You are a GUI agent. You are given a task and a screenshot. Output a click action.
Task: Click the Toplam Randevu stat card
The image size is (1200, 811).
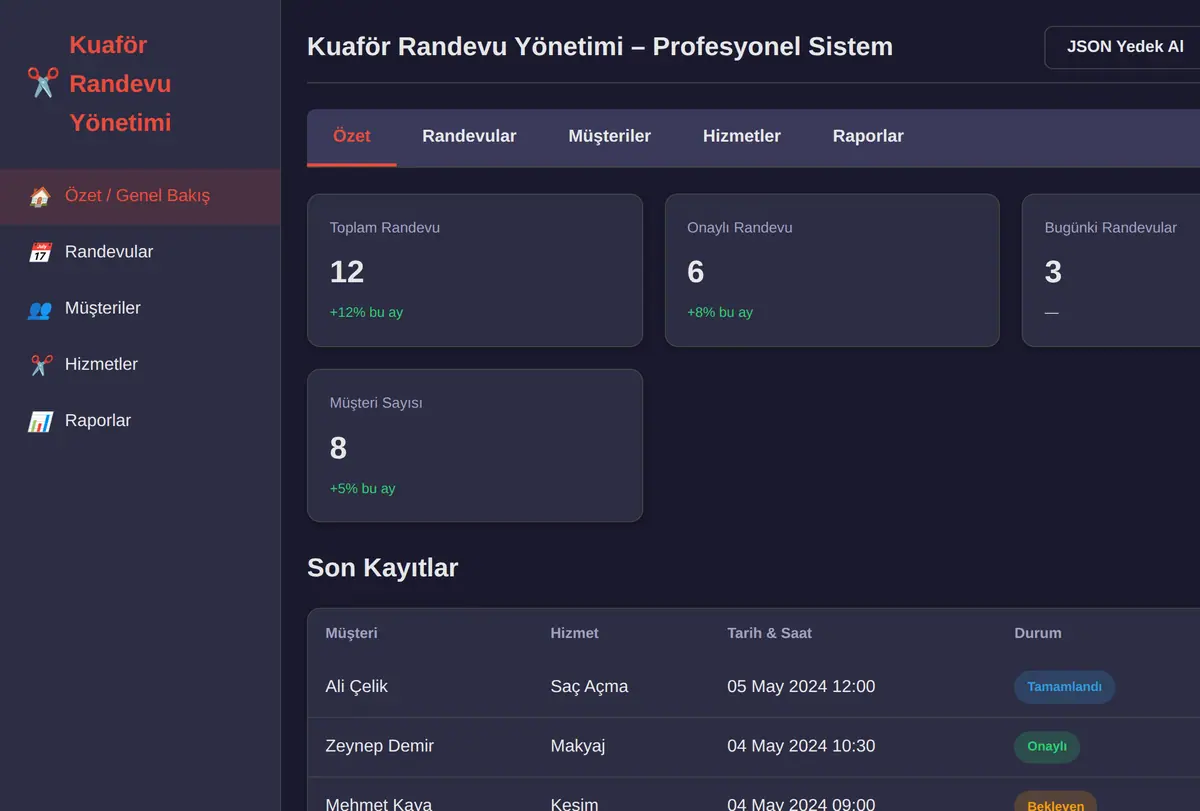coord(475,270)
